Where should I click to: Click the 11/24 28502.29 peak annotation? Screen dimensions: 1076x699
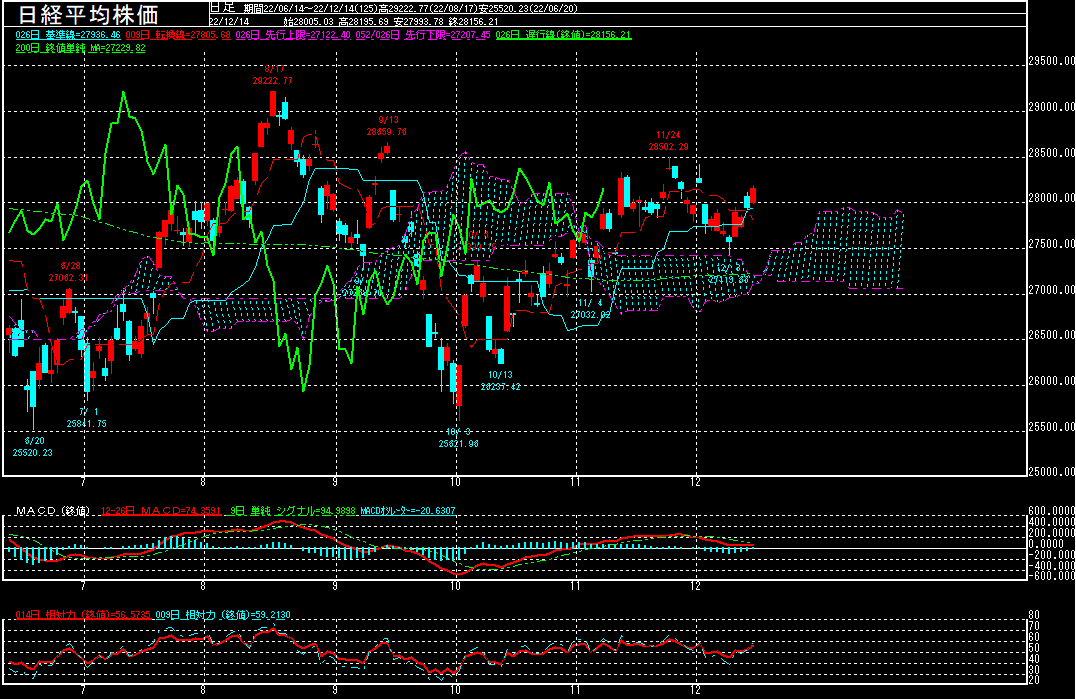[x=668, y=141]
